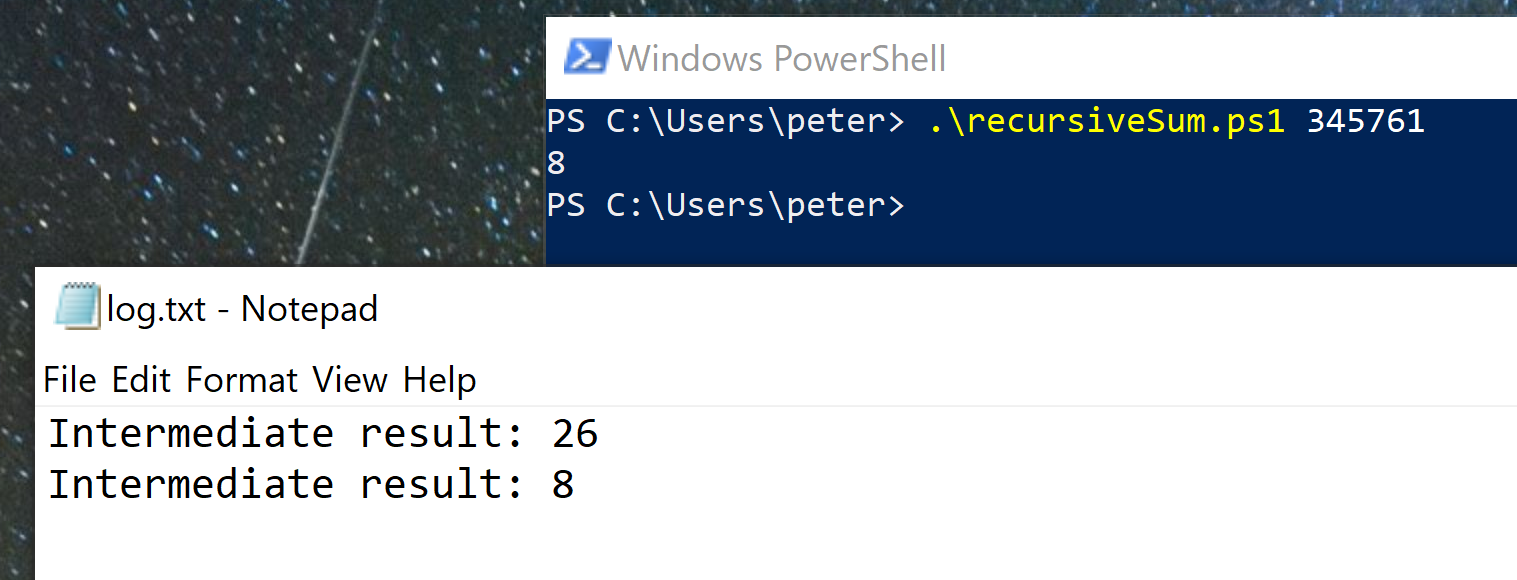Viewport: 1517px width, 580px height.
Task: Select the View menu in Notepad
Action: click(x=350, y=380)
